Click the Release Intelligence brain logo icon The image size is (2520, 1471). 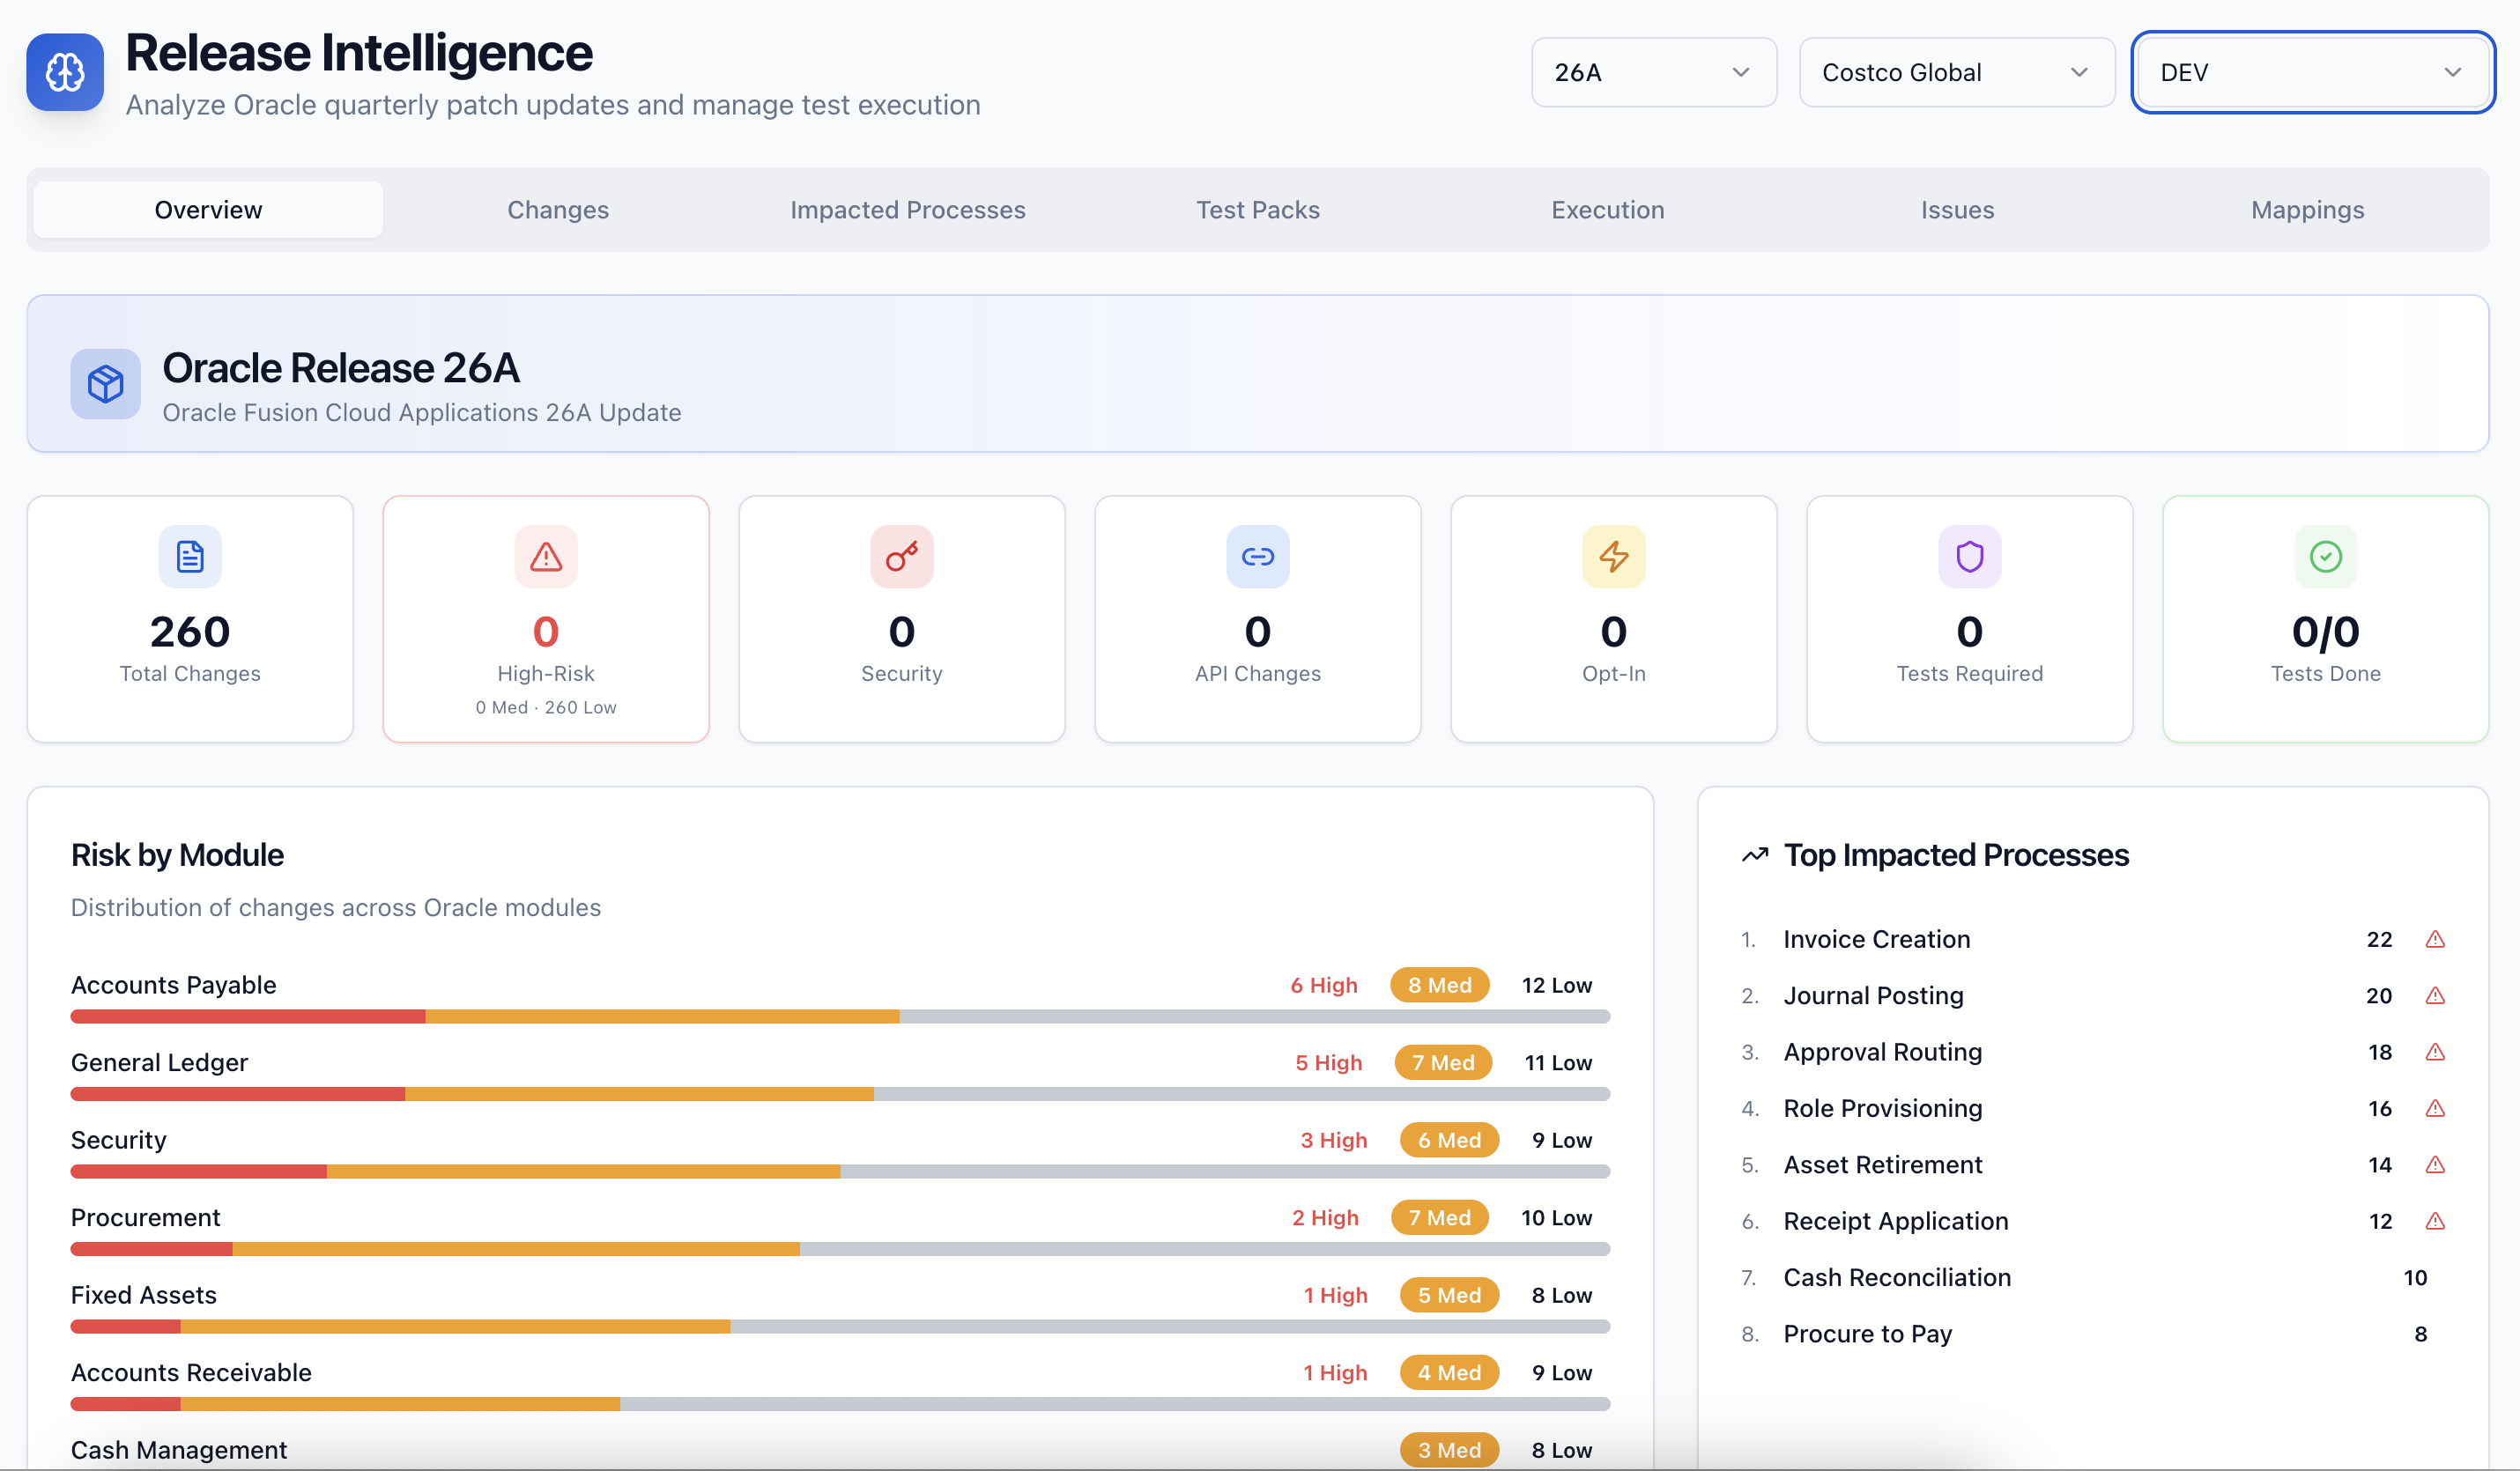tap(64, 71)
